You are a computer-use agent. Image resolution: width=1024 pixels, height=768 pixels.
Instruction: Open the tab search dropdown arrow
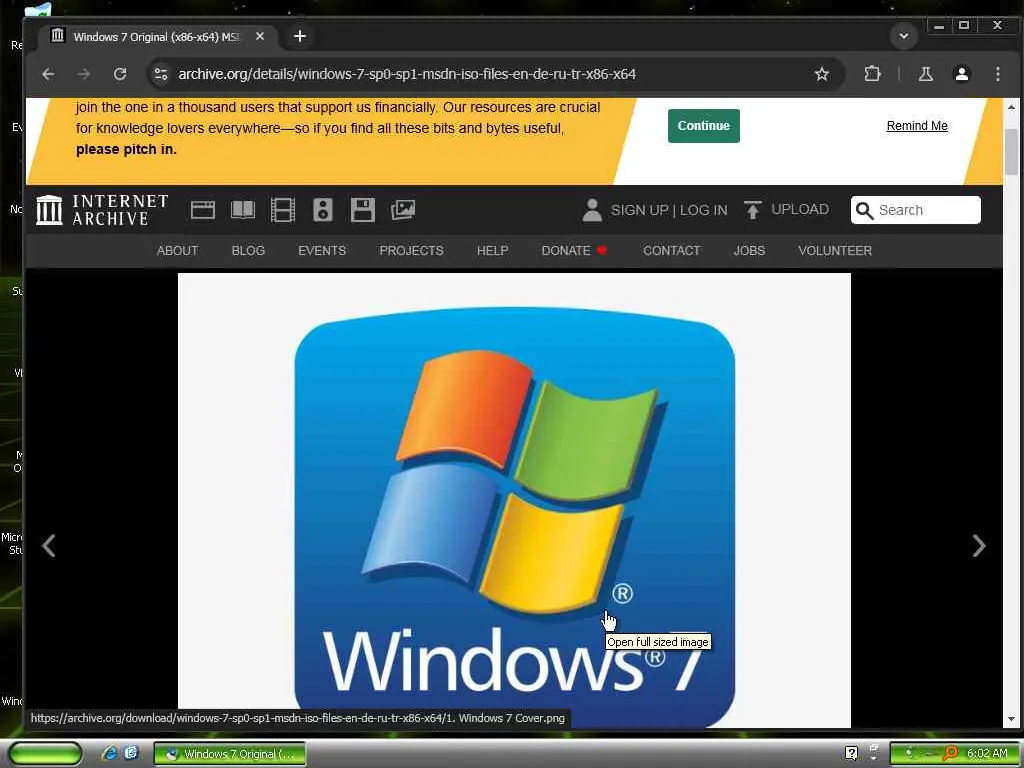pyautogui.click(x=904, y=36)
